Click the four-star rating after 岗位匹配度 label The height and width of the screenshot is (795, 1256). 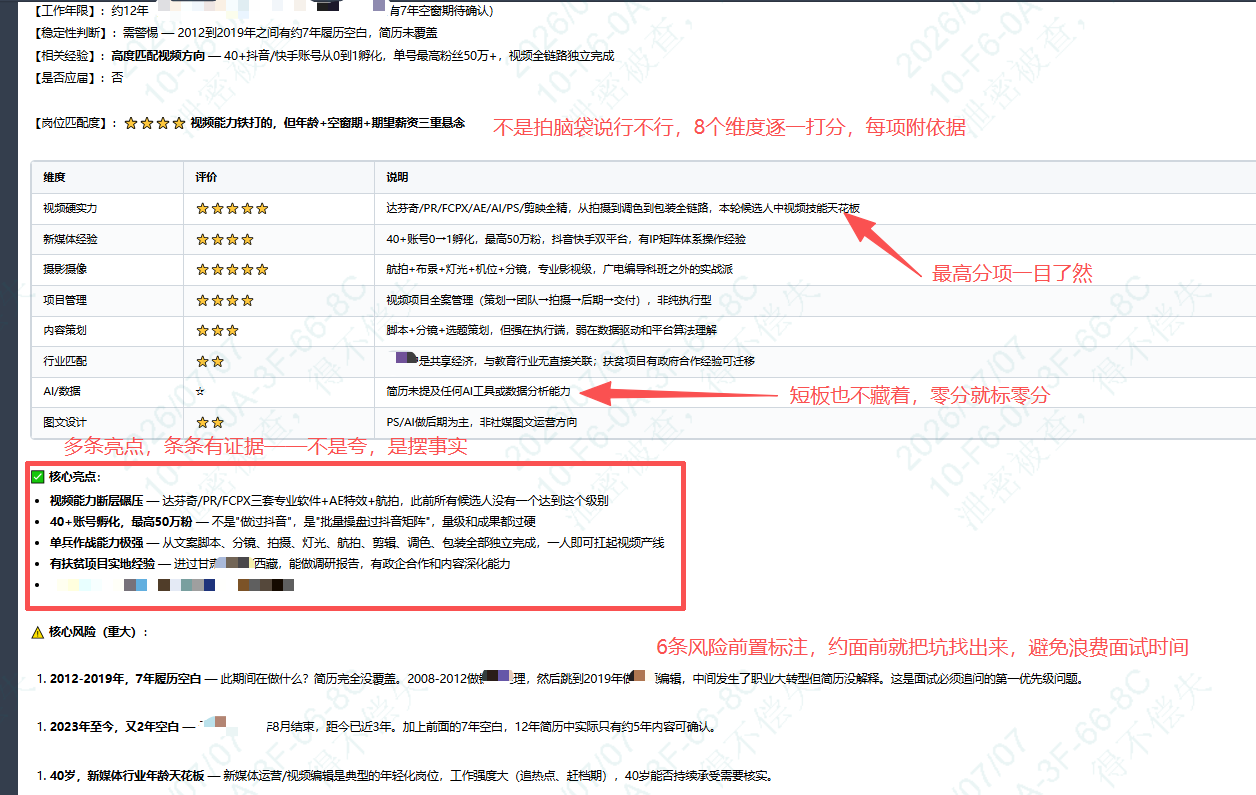tap(154, 123)
